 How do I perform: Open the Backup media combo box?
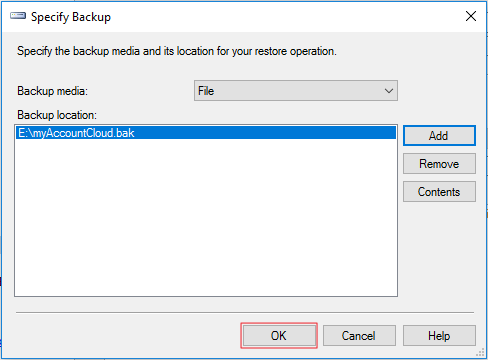click(296, 91)
